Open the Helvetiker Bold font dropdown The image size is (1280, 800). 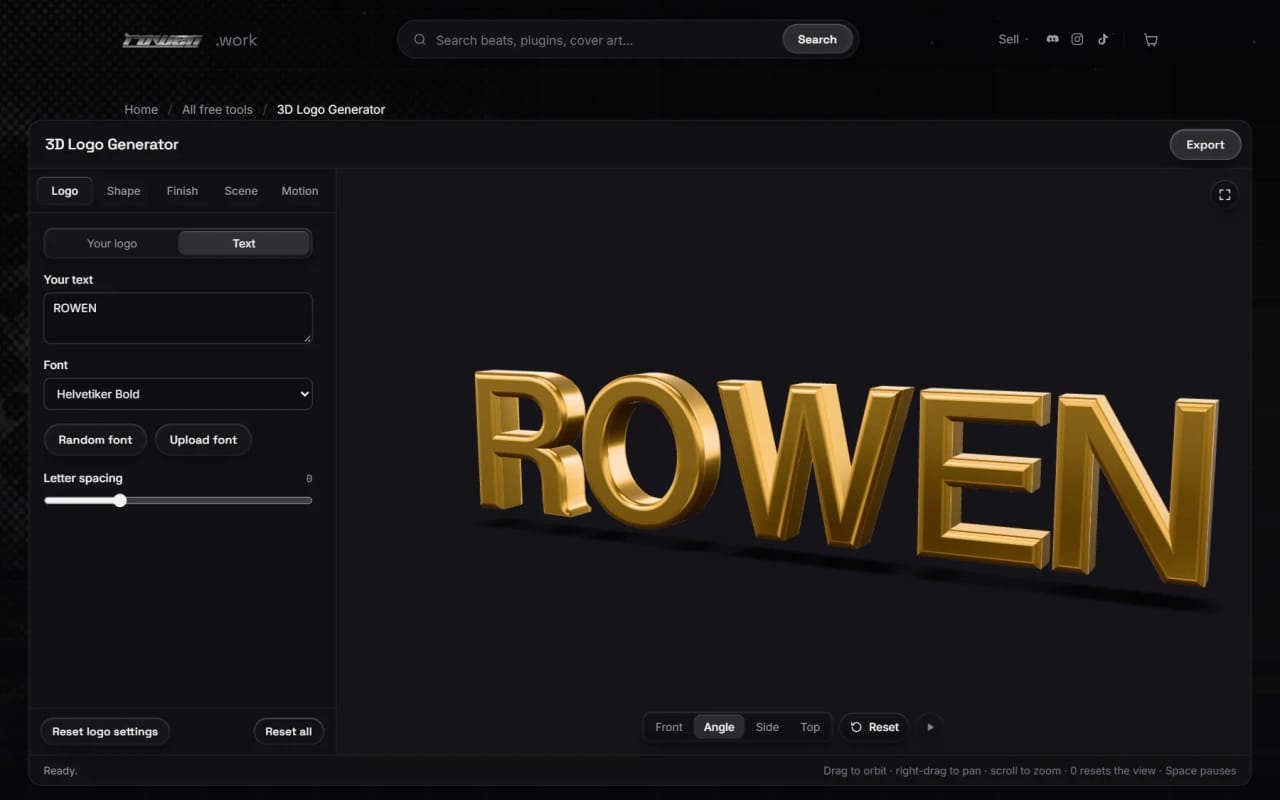178,394
